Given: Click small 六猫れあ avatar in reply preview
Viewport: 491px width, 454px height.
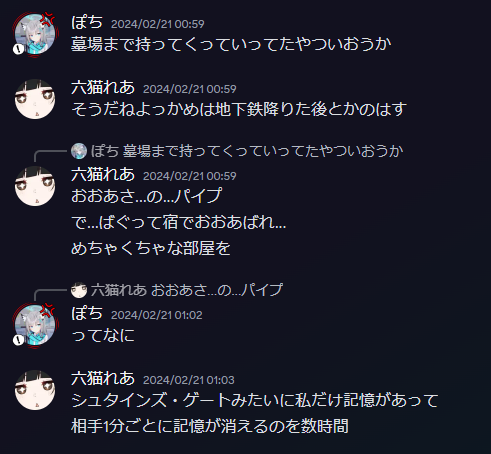Looking at the screenshot, I should point(79,290).
